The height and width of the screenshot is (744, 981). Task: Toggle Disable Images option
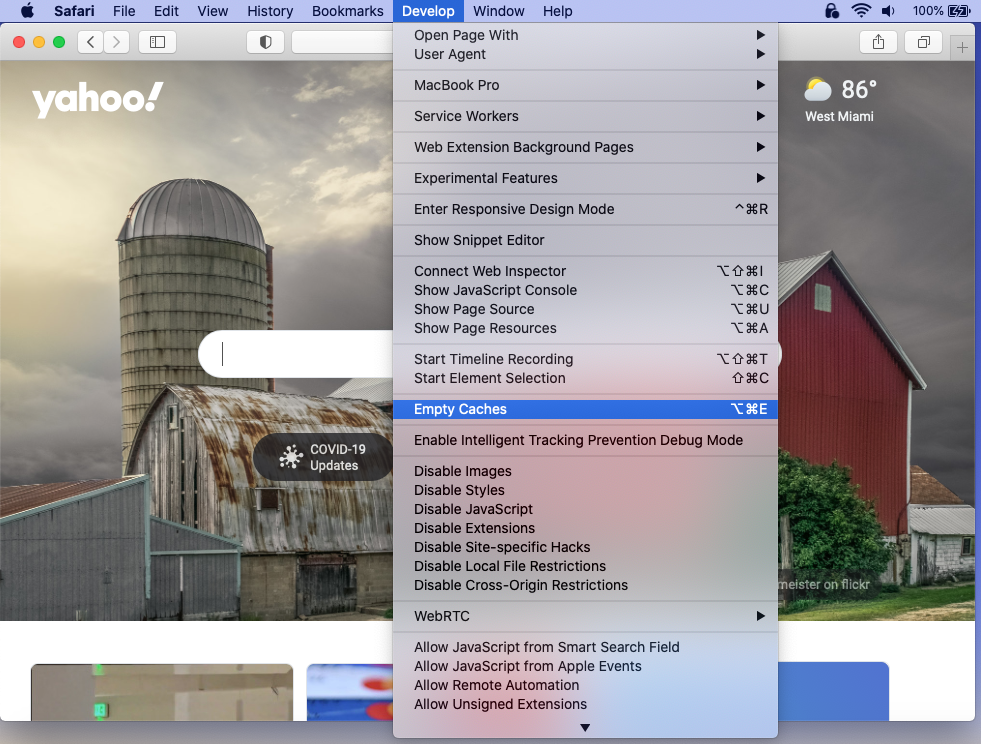(585, 471)
